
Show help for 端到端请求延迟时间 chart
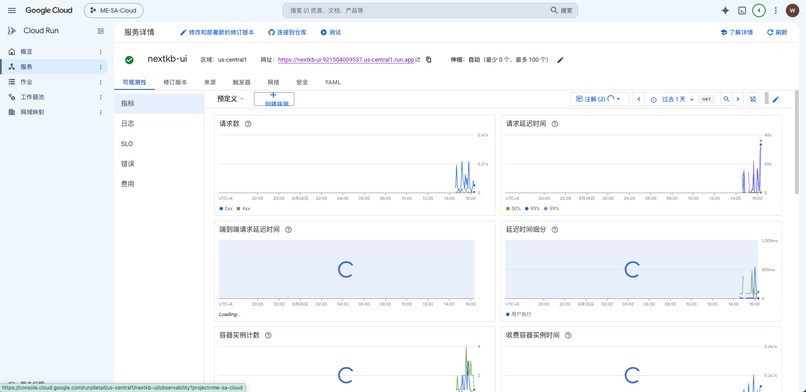click(288, 230)
